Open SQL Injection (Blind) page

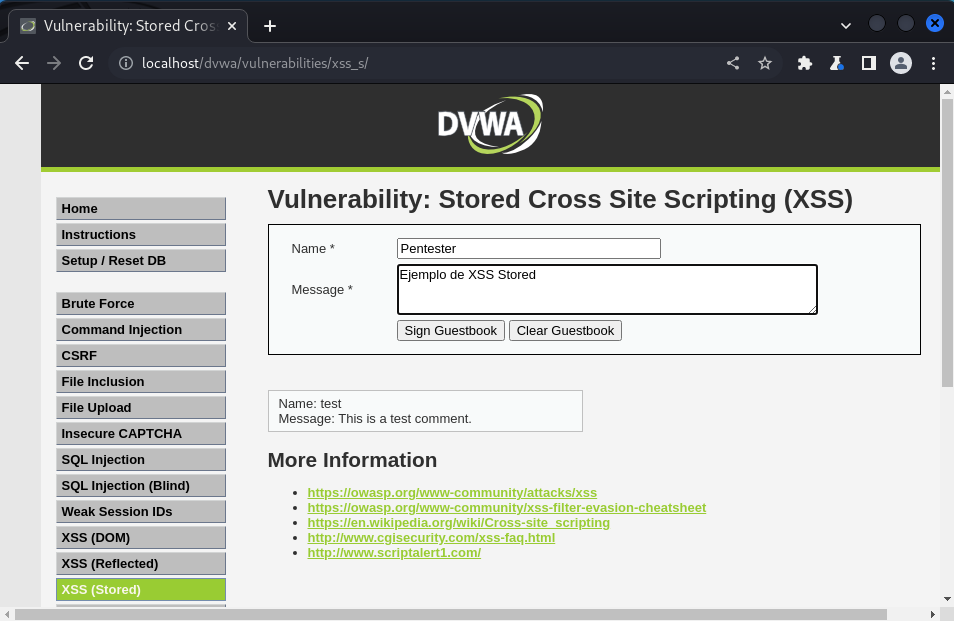(x=141, y=486)
